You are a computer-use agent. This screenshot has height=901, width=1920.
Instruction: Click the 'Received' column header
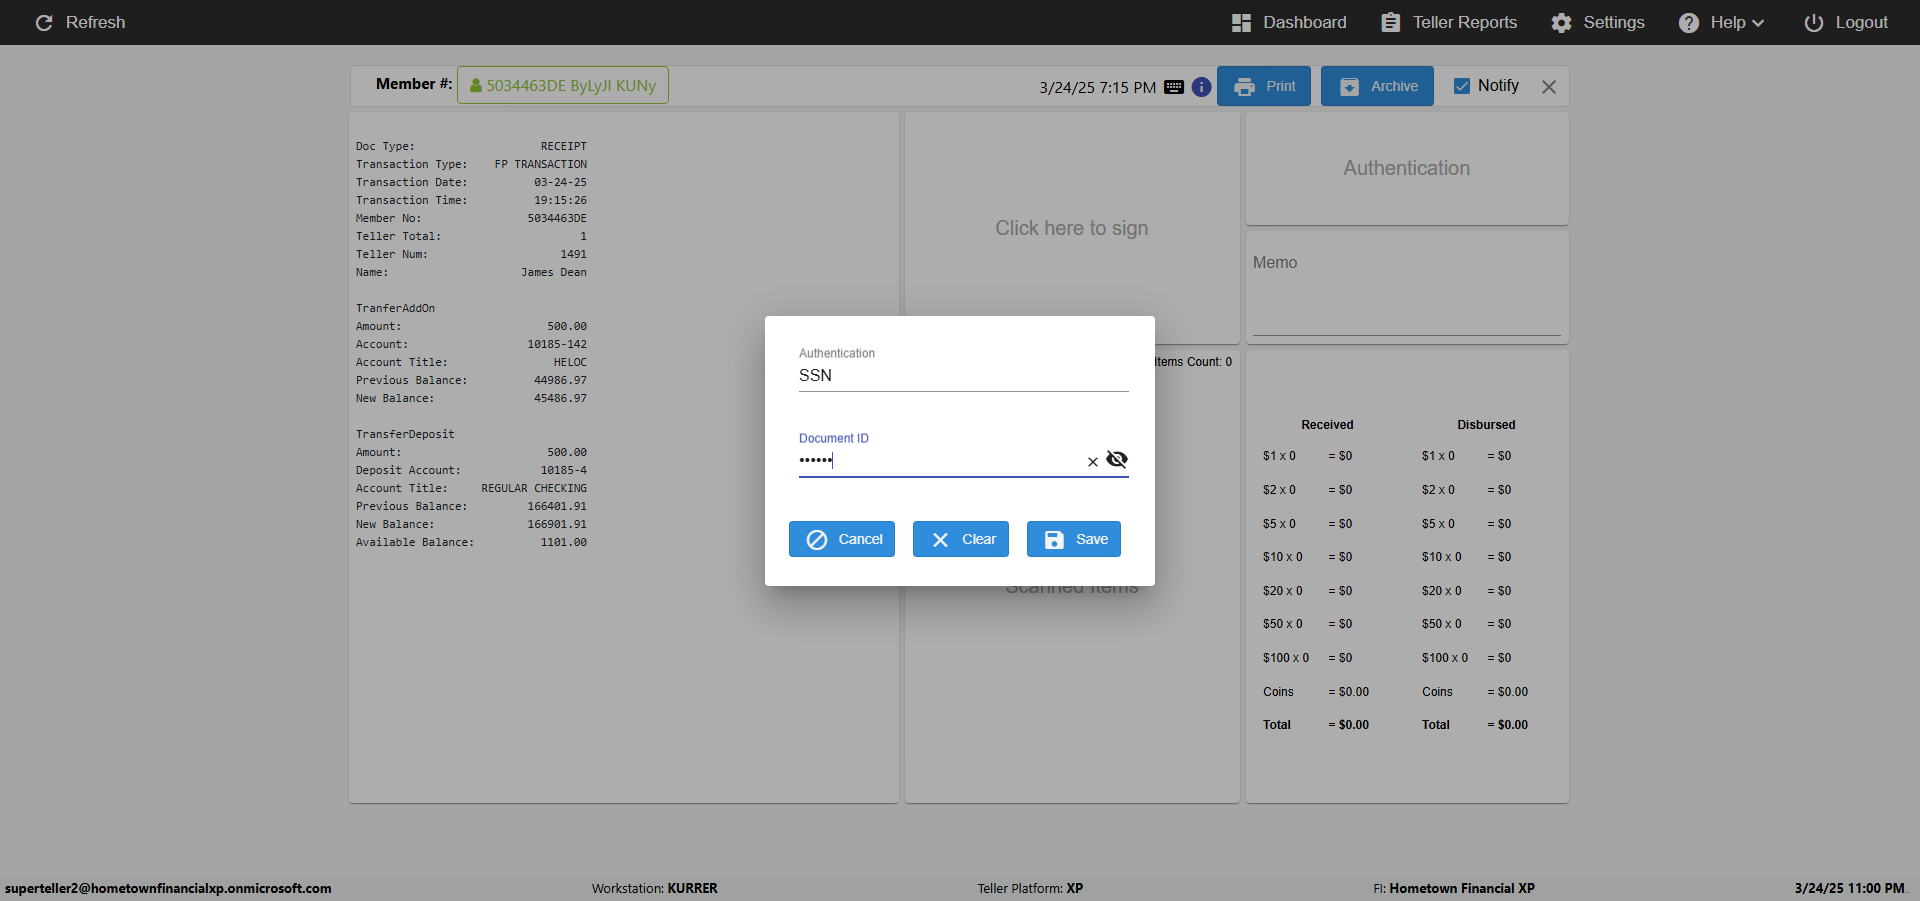1327,425
